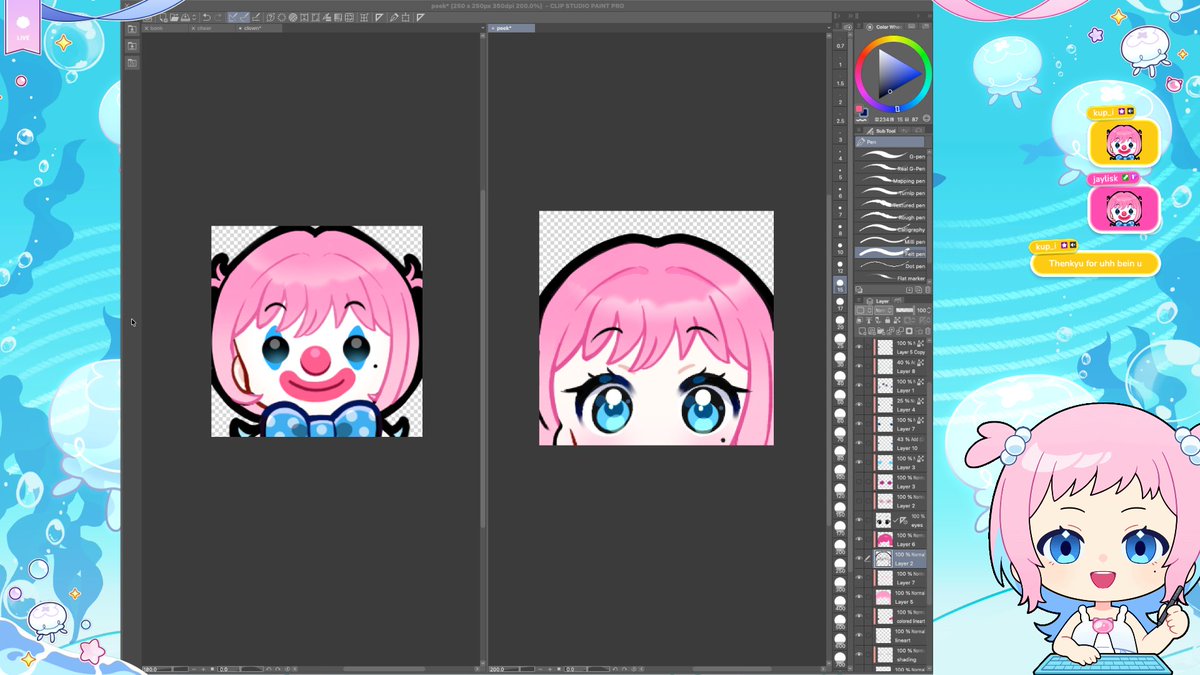Select the Pen group tab in Sub Tool

point(890,142)
